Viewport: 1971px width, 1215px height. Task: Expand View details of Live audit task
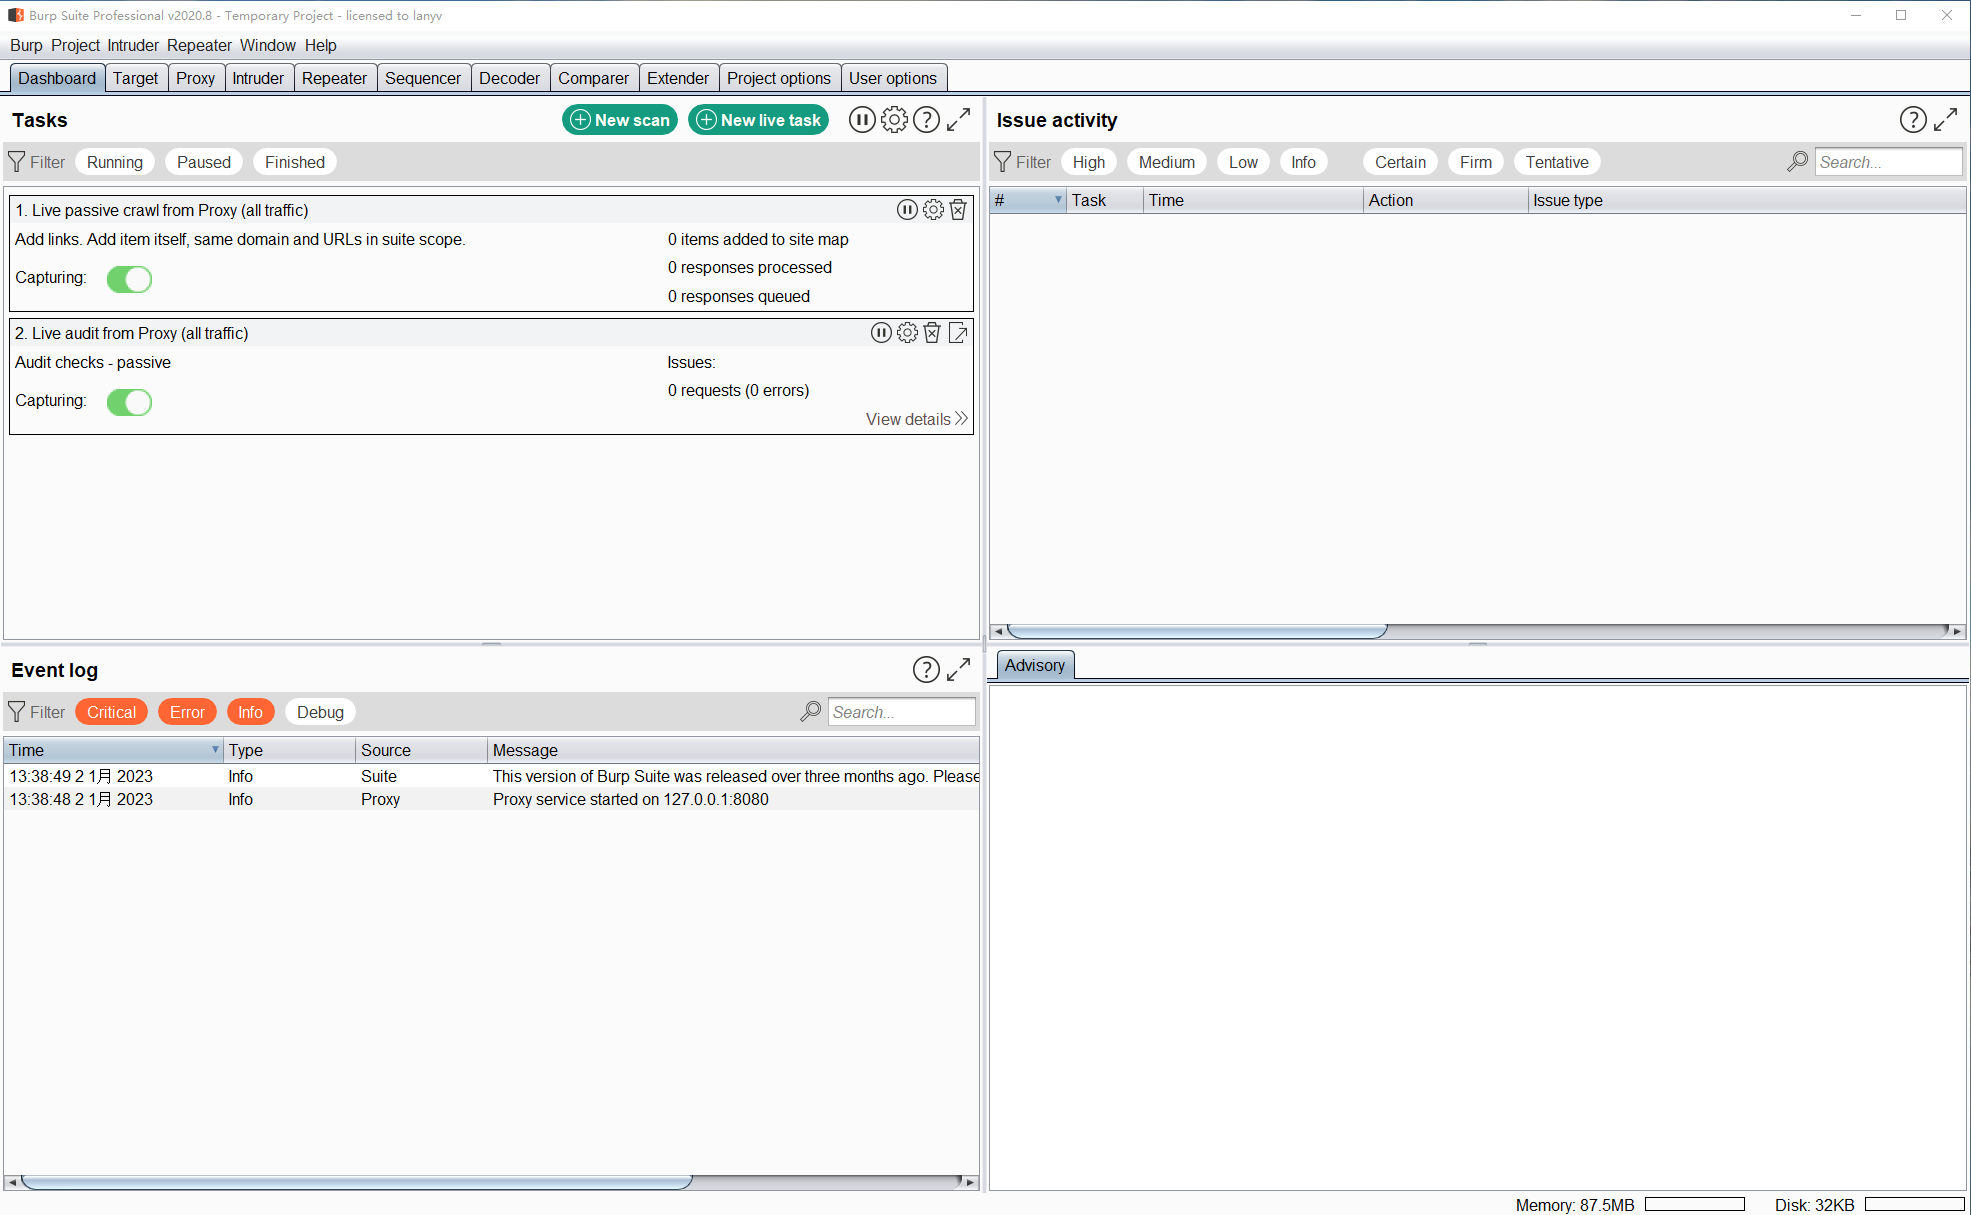917,419
